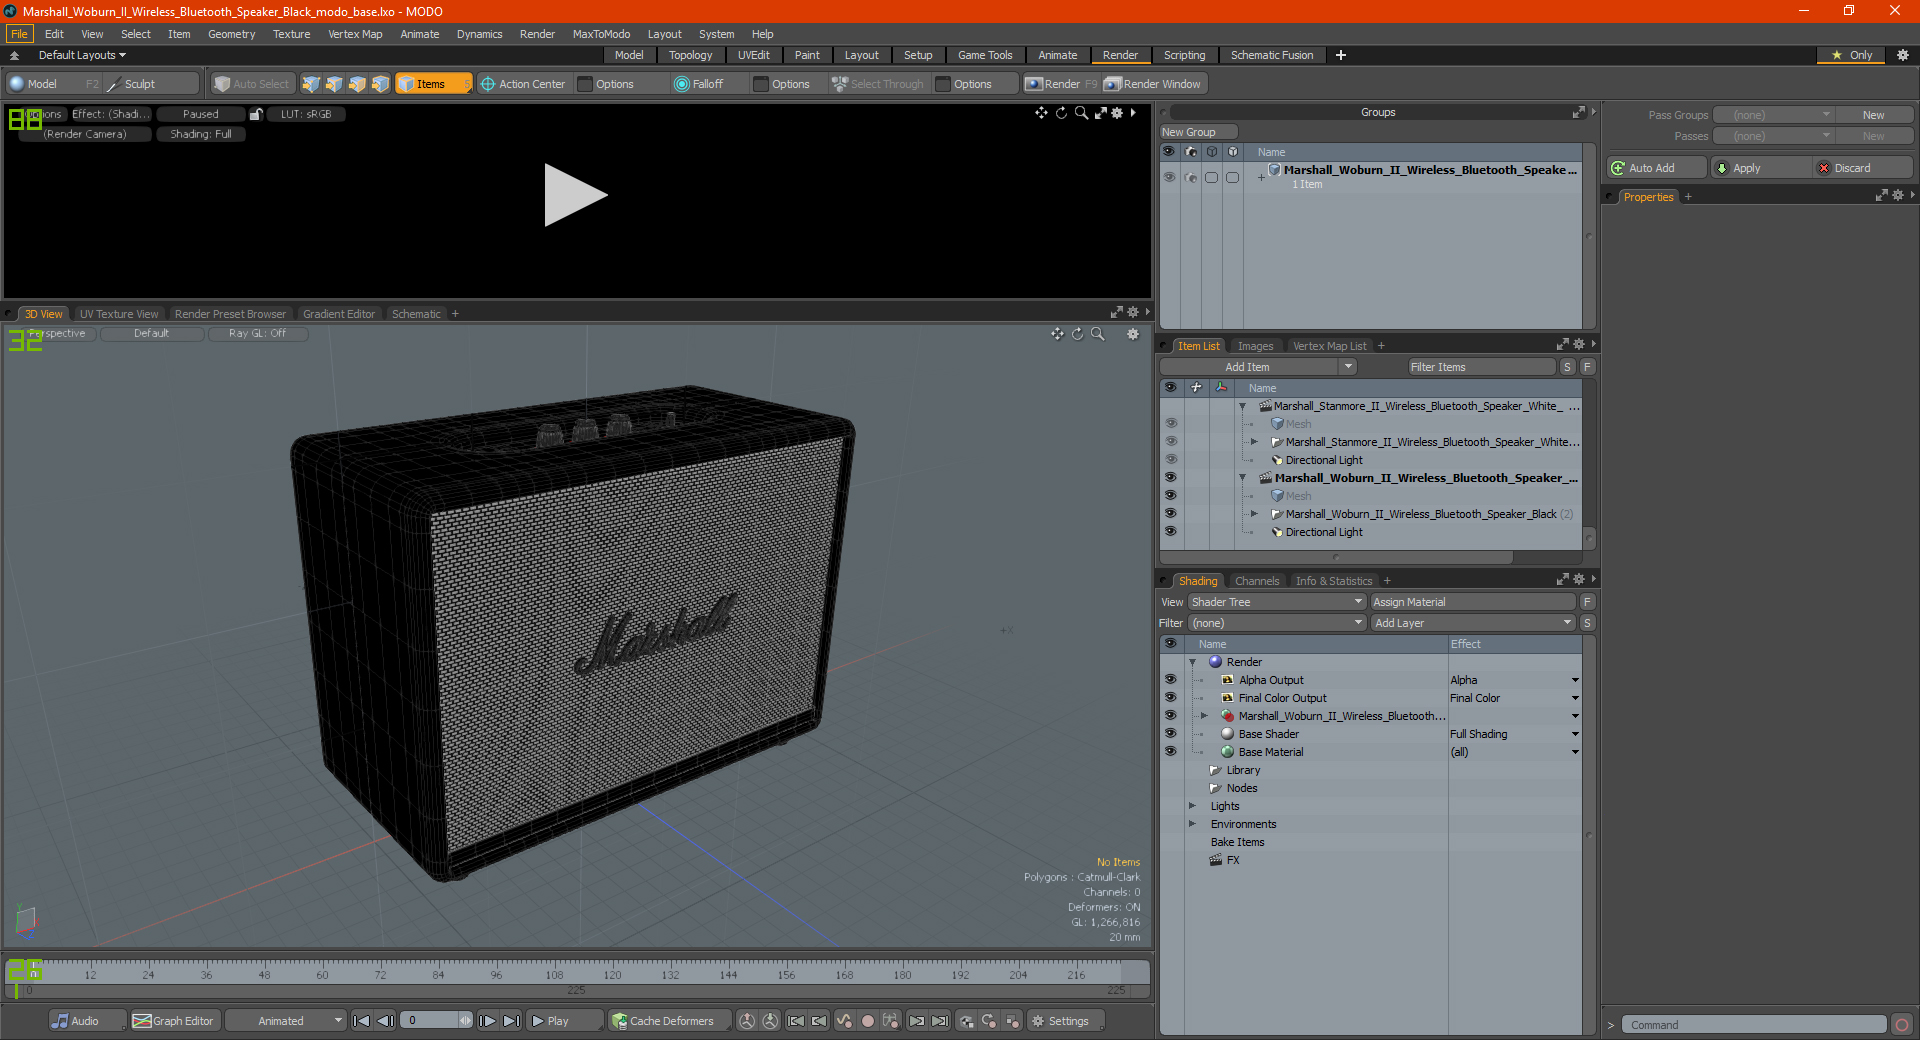
Task: Go to first frame
Action: (x=362, y=1021)
